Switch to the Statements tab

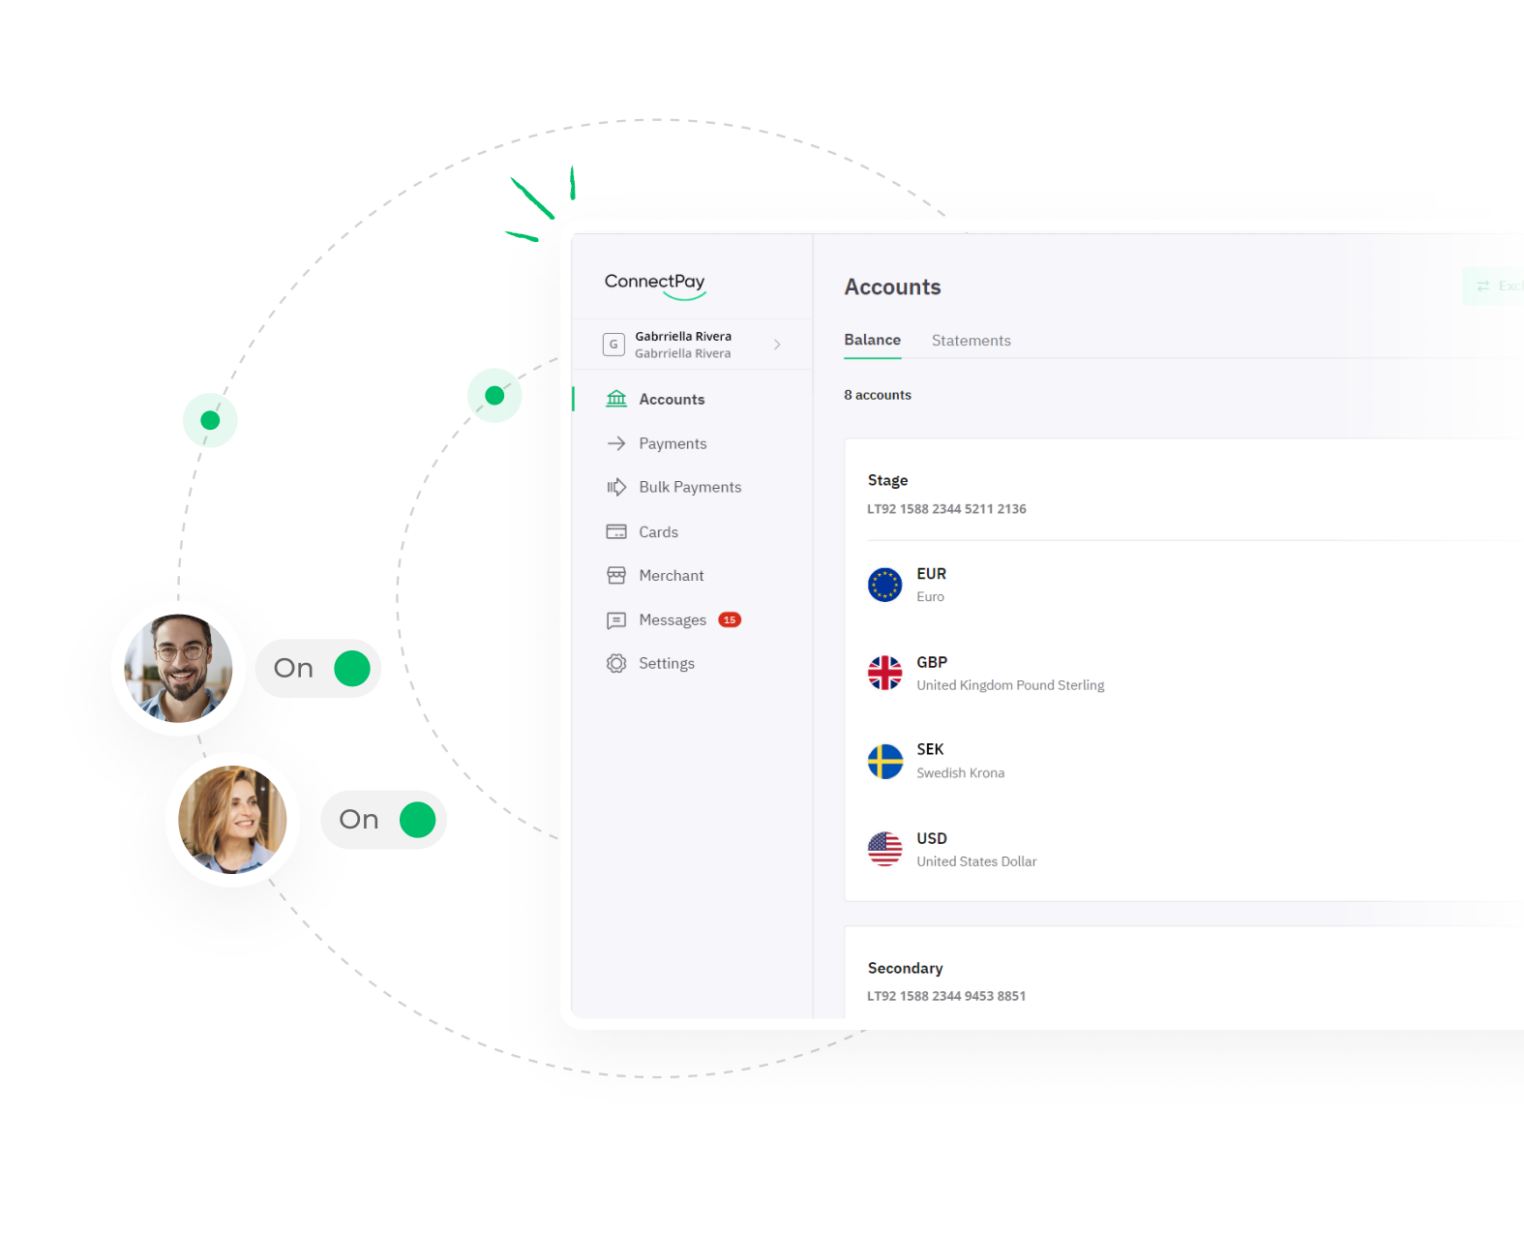tap(970, 341)
